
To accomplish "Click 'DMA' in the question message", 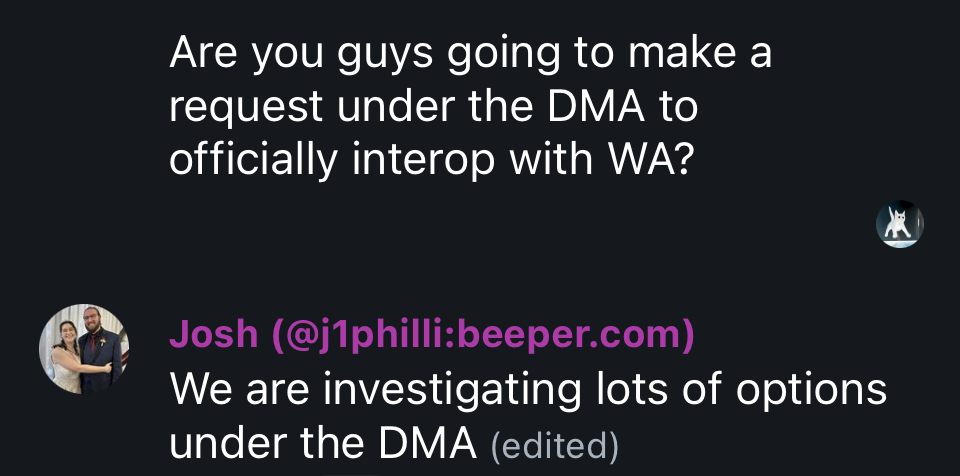I will [595, 107].
